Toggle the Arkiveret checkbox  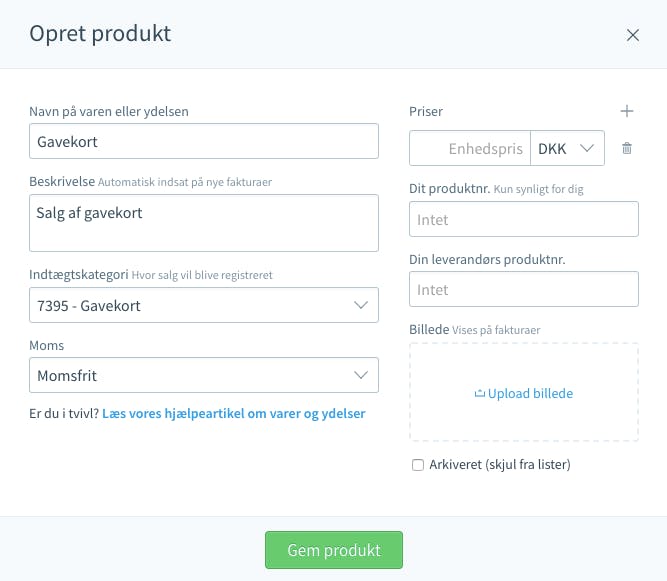(418, 465)
